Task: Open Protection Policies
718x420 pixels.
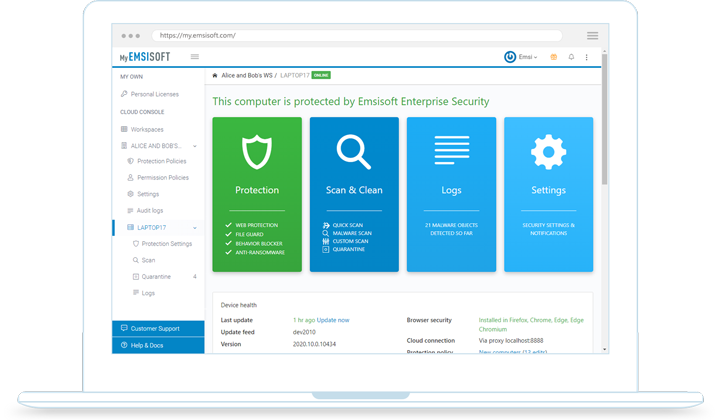Action: [x=162, y=161]
